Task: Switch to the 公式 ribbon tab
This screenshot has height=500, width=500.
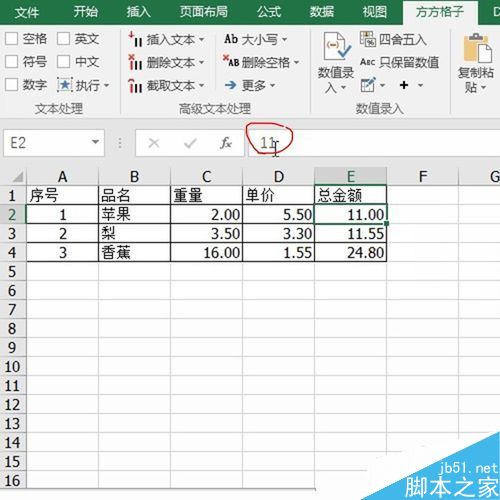Action: click(269, 12)
